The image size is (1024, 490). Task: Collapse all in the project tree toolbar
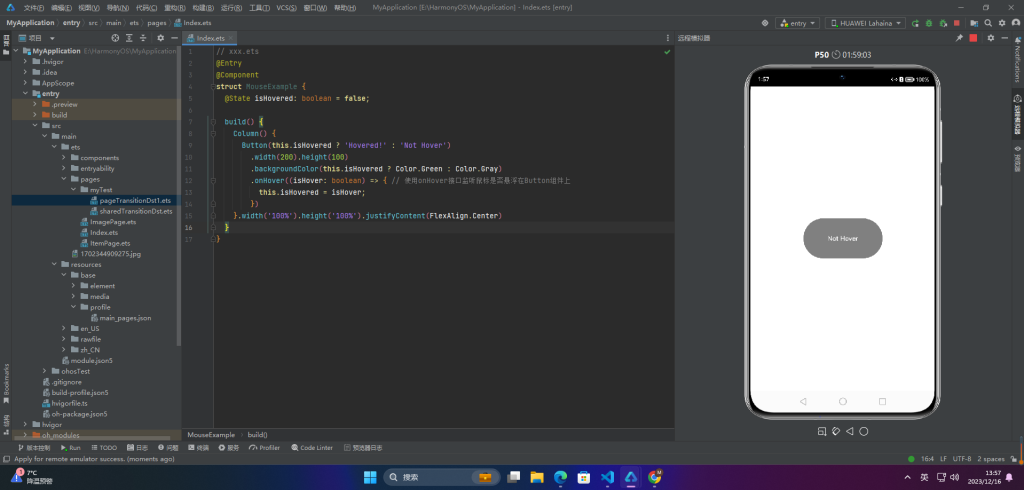pos(142,38)
